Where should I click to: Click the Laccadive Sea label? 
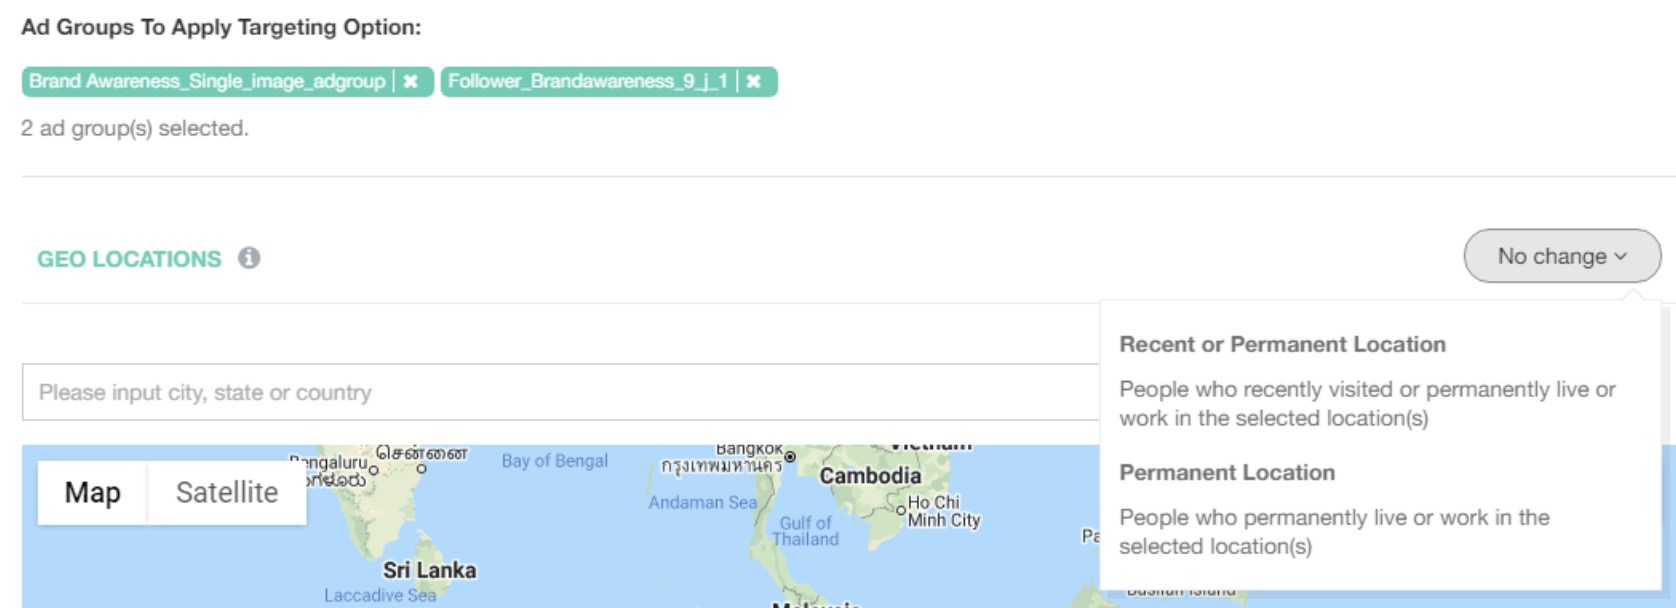click(380, 595)
